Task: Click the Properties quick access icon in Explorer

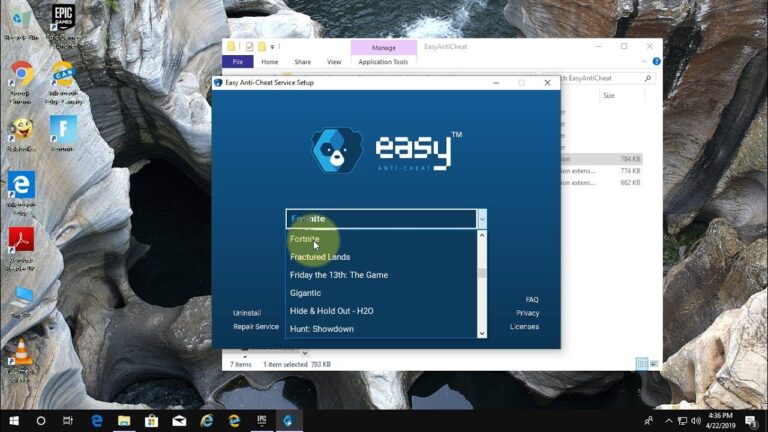Action: [x=249, y=47]
